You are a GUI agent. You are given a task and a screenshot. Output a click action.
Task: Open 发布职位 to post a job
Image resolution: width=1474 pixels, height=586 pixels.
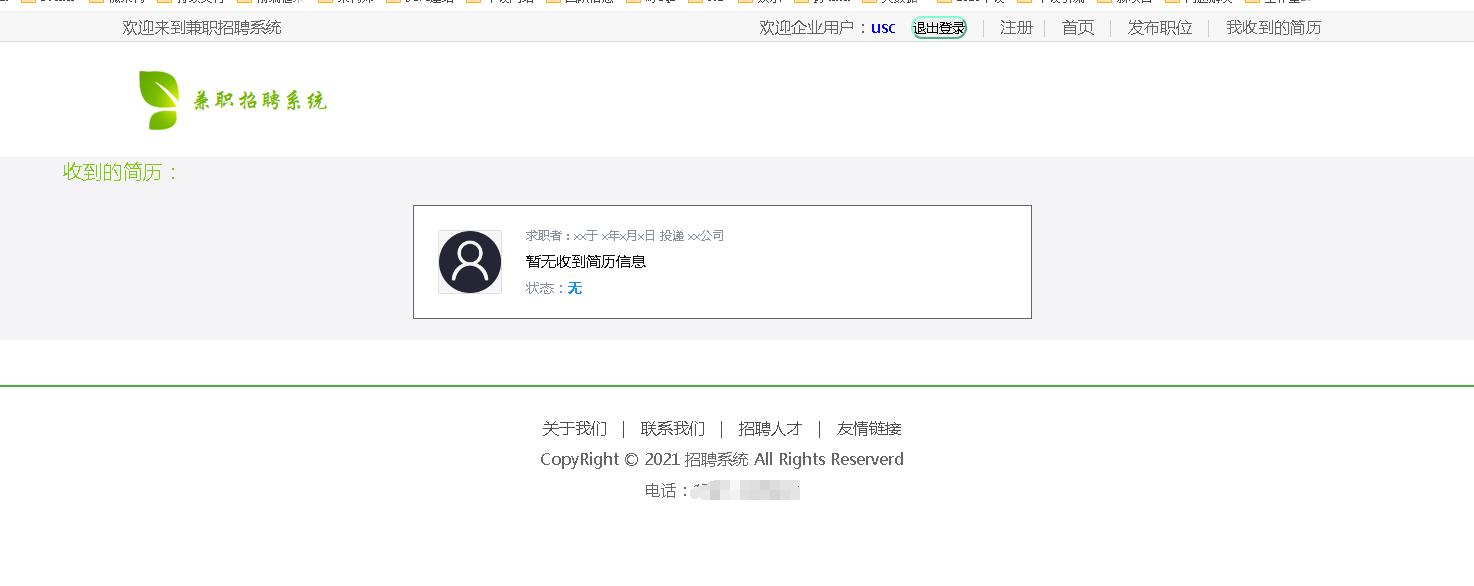click(x=1159, y=28)
